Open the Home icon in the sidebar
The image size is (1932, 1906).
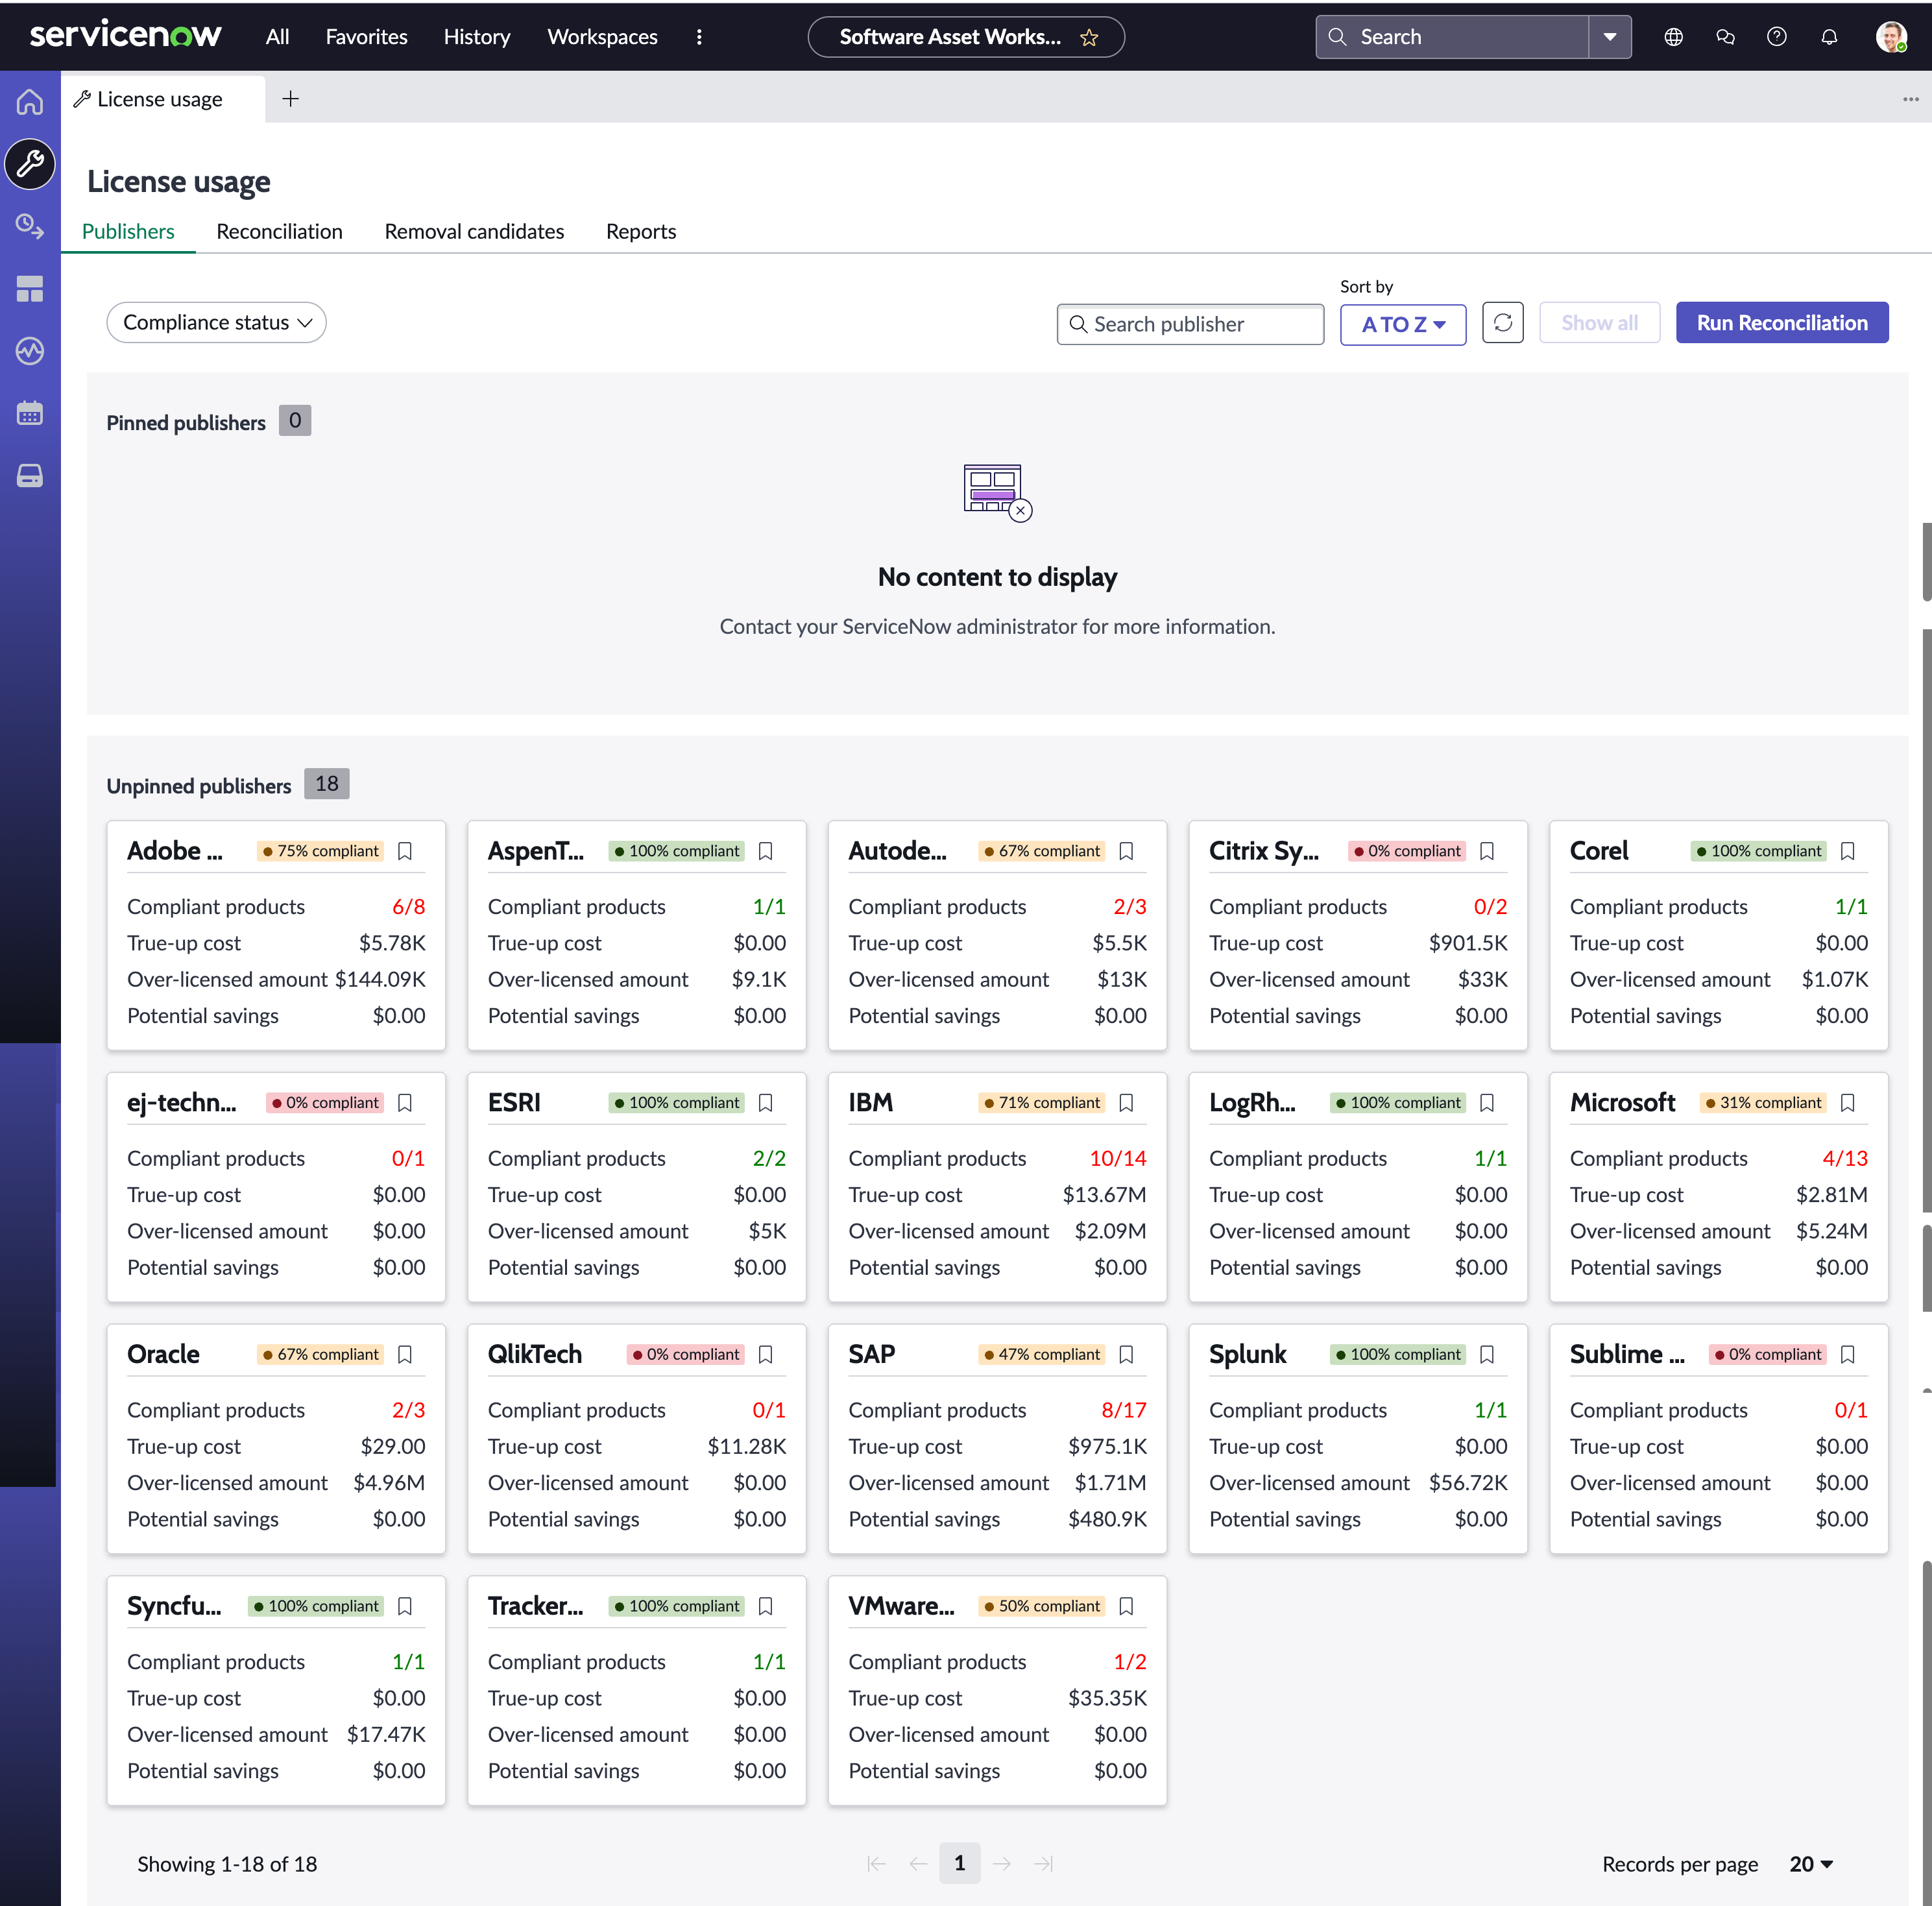(x=30, y=102)
